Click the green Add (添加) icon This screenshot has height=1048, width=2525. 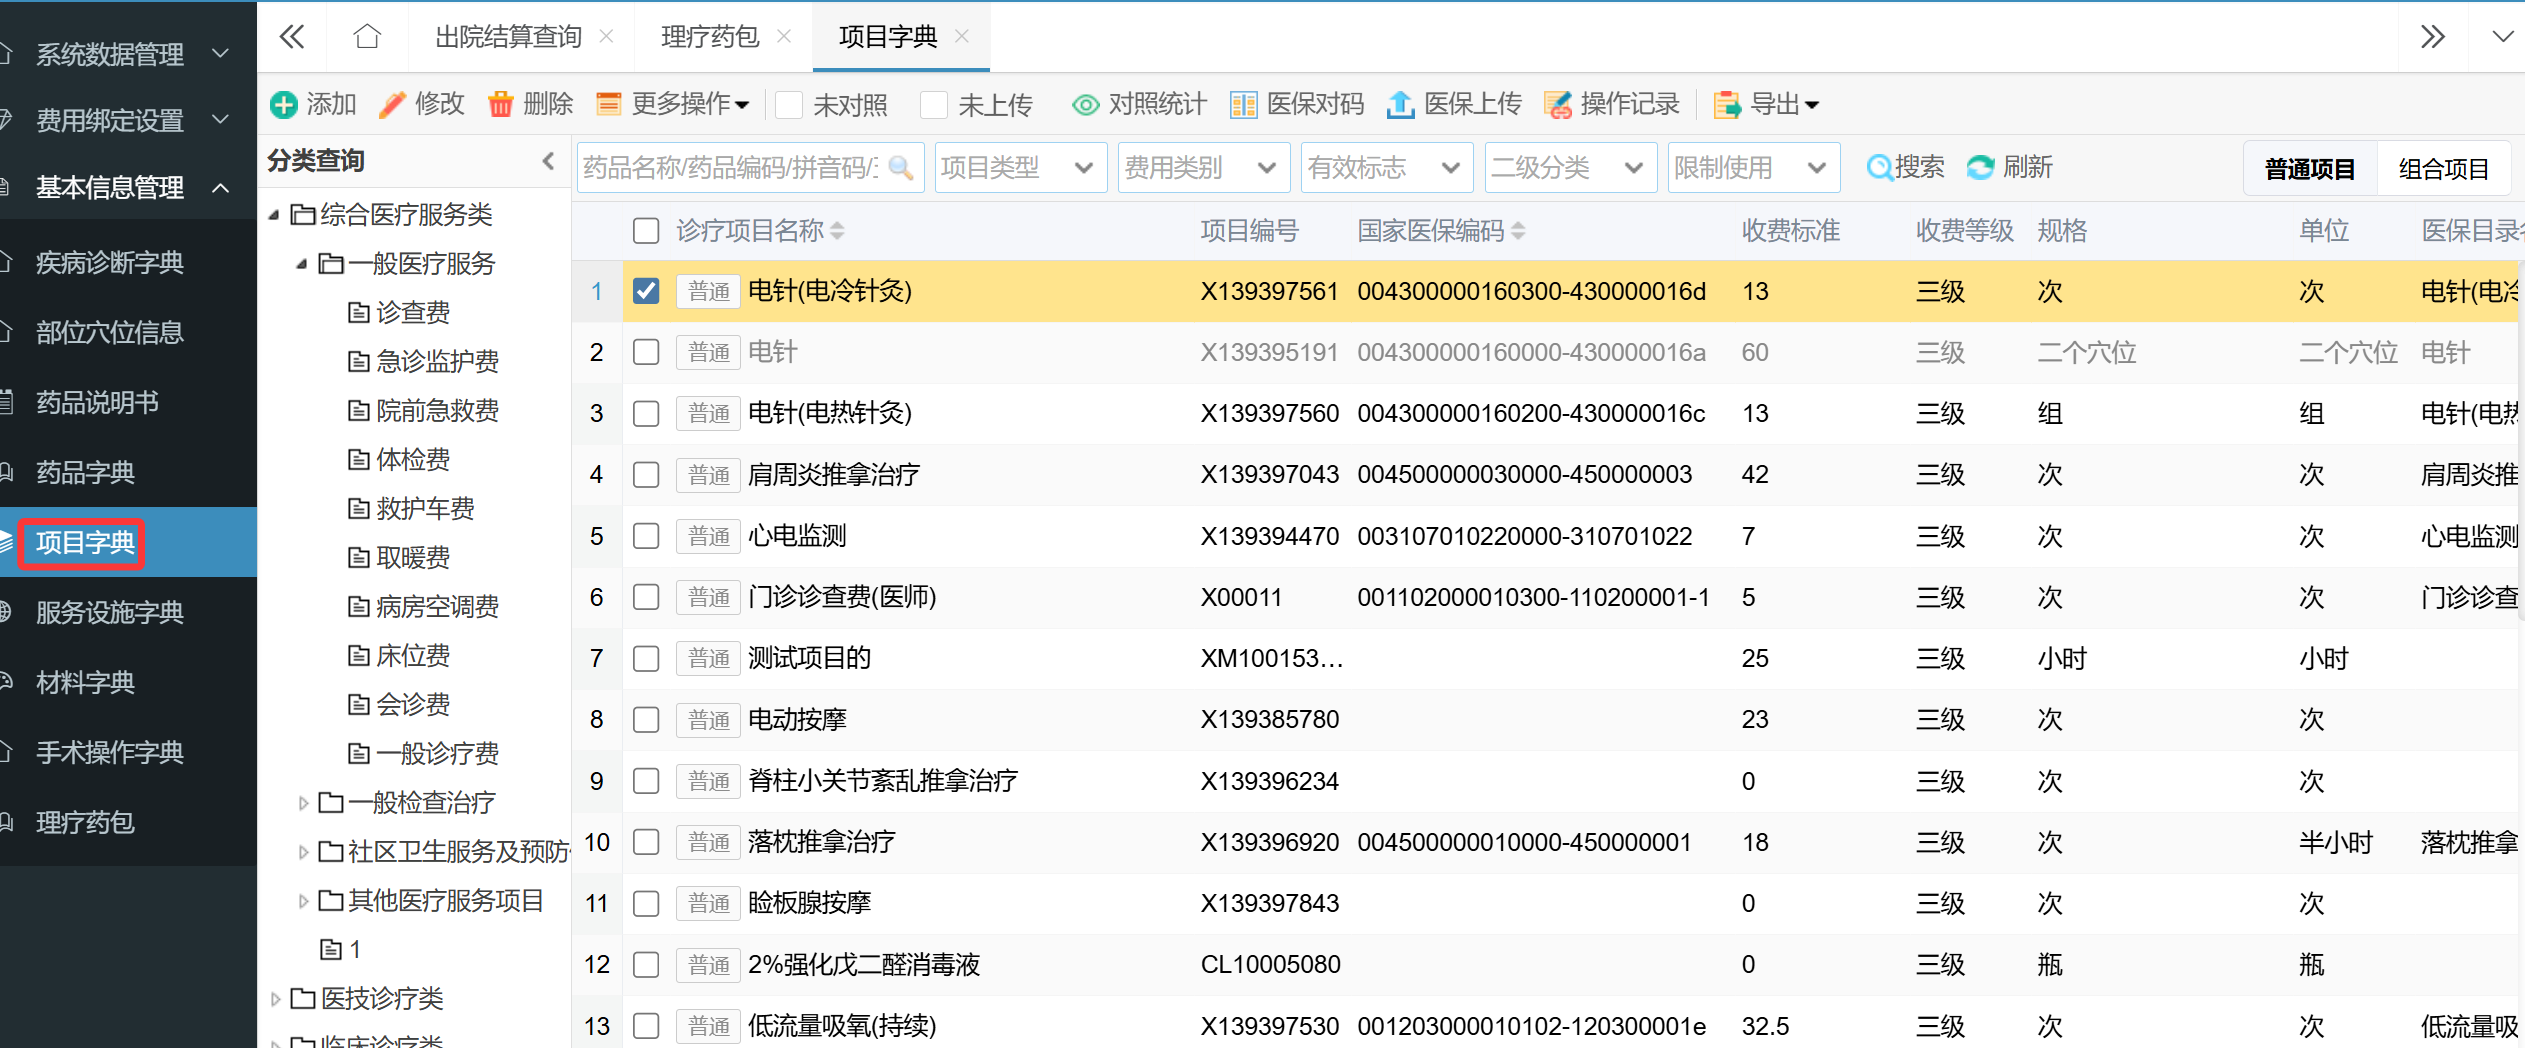point(284,105)
